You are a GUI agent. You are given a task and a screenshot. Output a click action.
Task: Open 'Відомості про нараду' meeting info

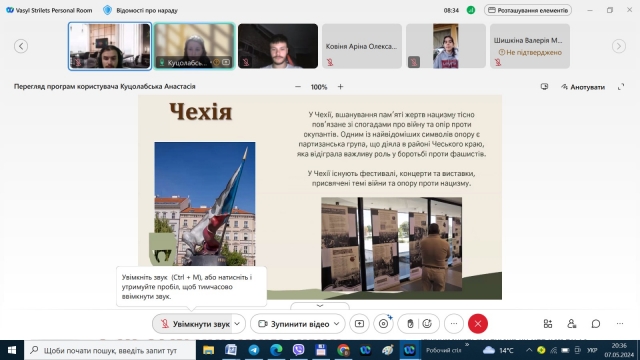[x=141, y=10]
